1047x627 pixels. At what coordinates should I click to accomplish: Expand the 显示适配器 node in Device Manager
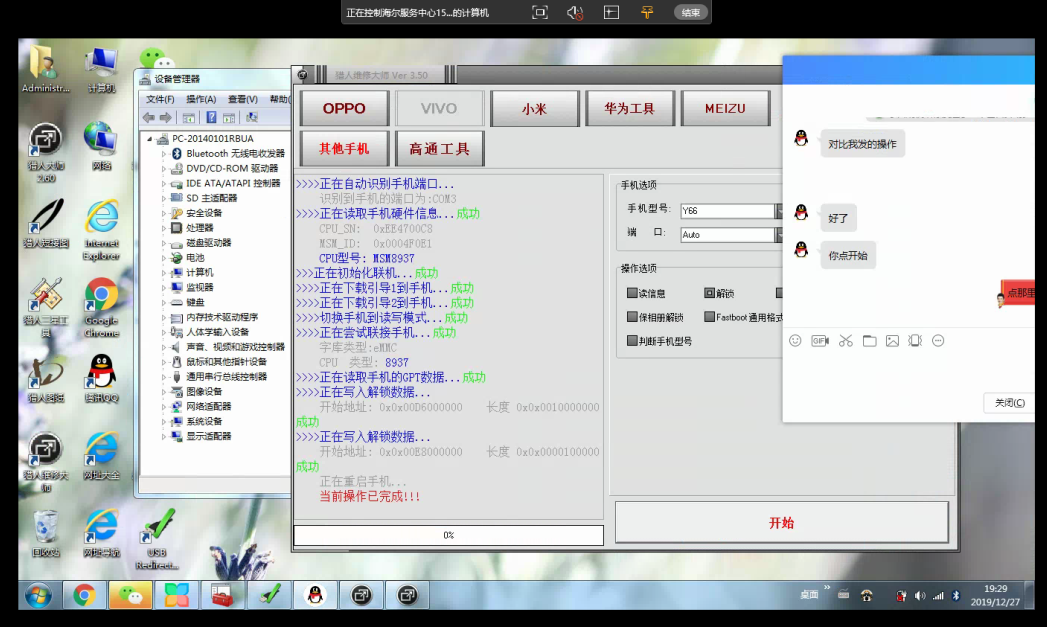(164, 436)
